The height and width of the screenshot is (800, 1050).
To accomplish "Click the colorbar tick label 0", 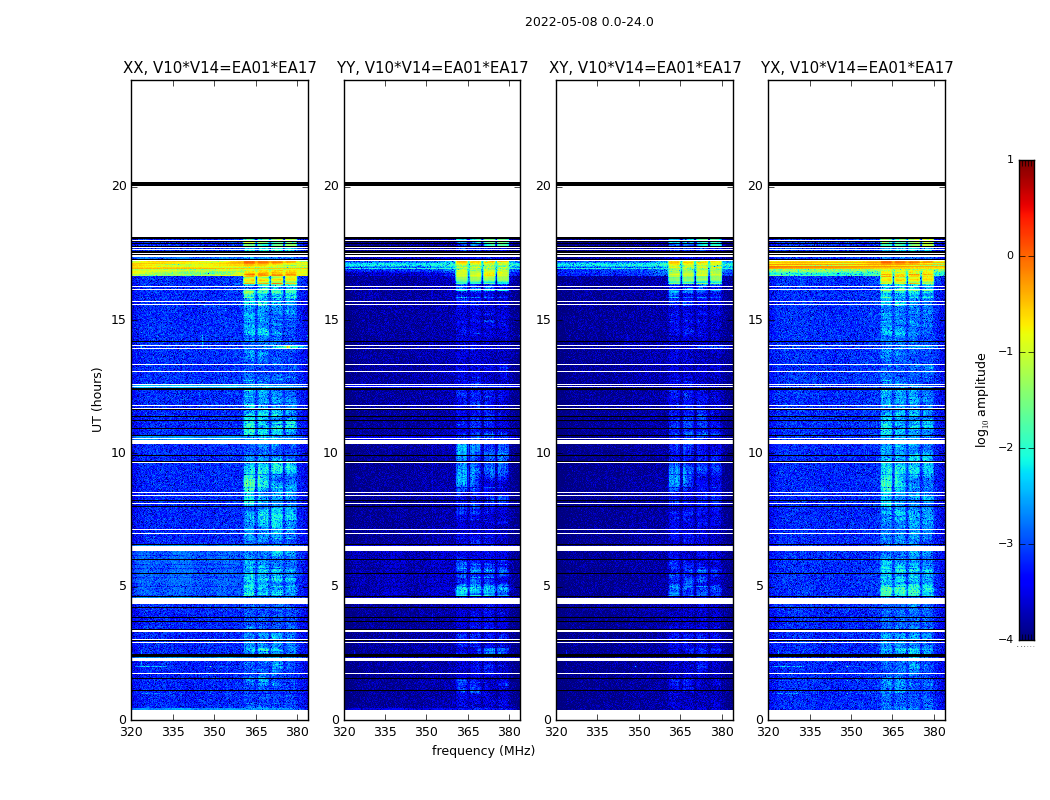I will [1010, 256].
